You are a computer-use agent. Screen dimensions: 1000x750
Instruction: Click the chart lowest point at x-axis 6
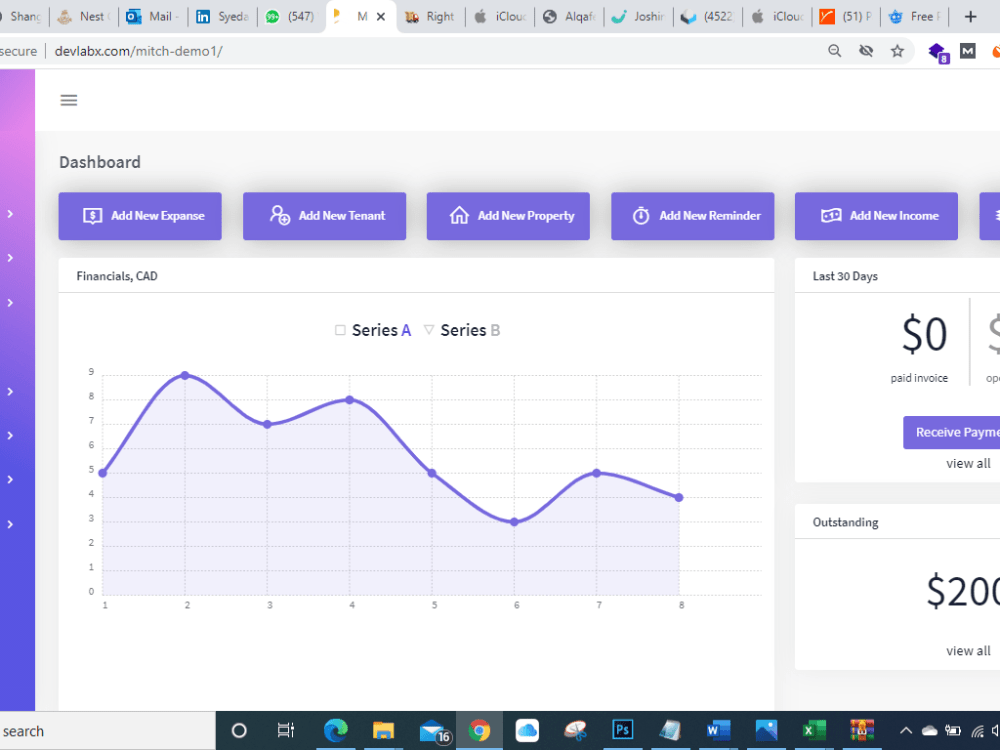(x=515, y=522)
